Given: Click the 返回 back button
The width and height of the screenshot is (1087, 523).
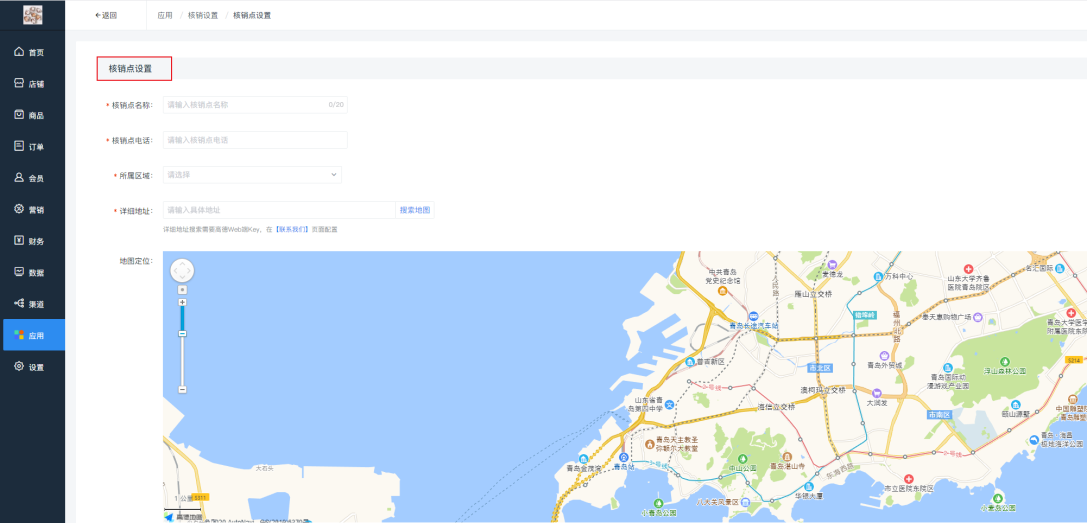Looking at the screenshot, I should (x=105, y=15).
